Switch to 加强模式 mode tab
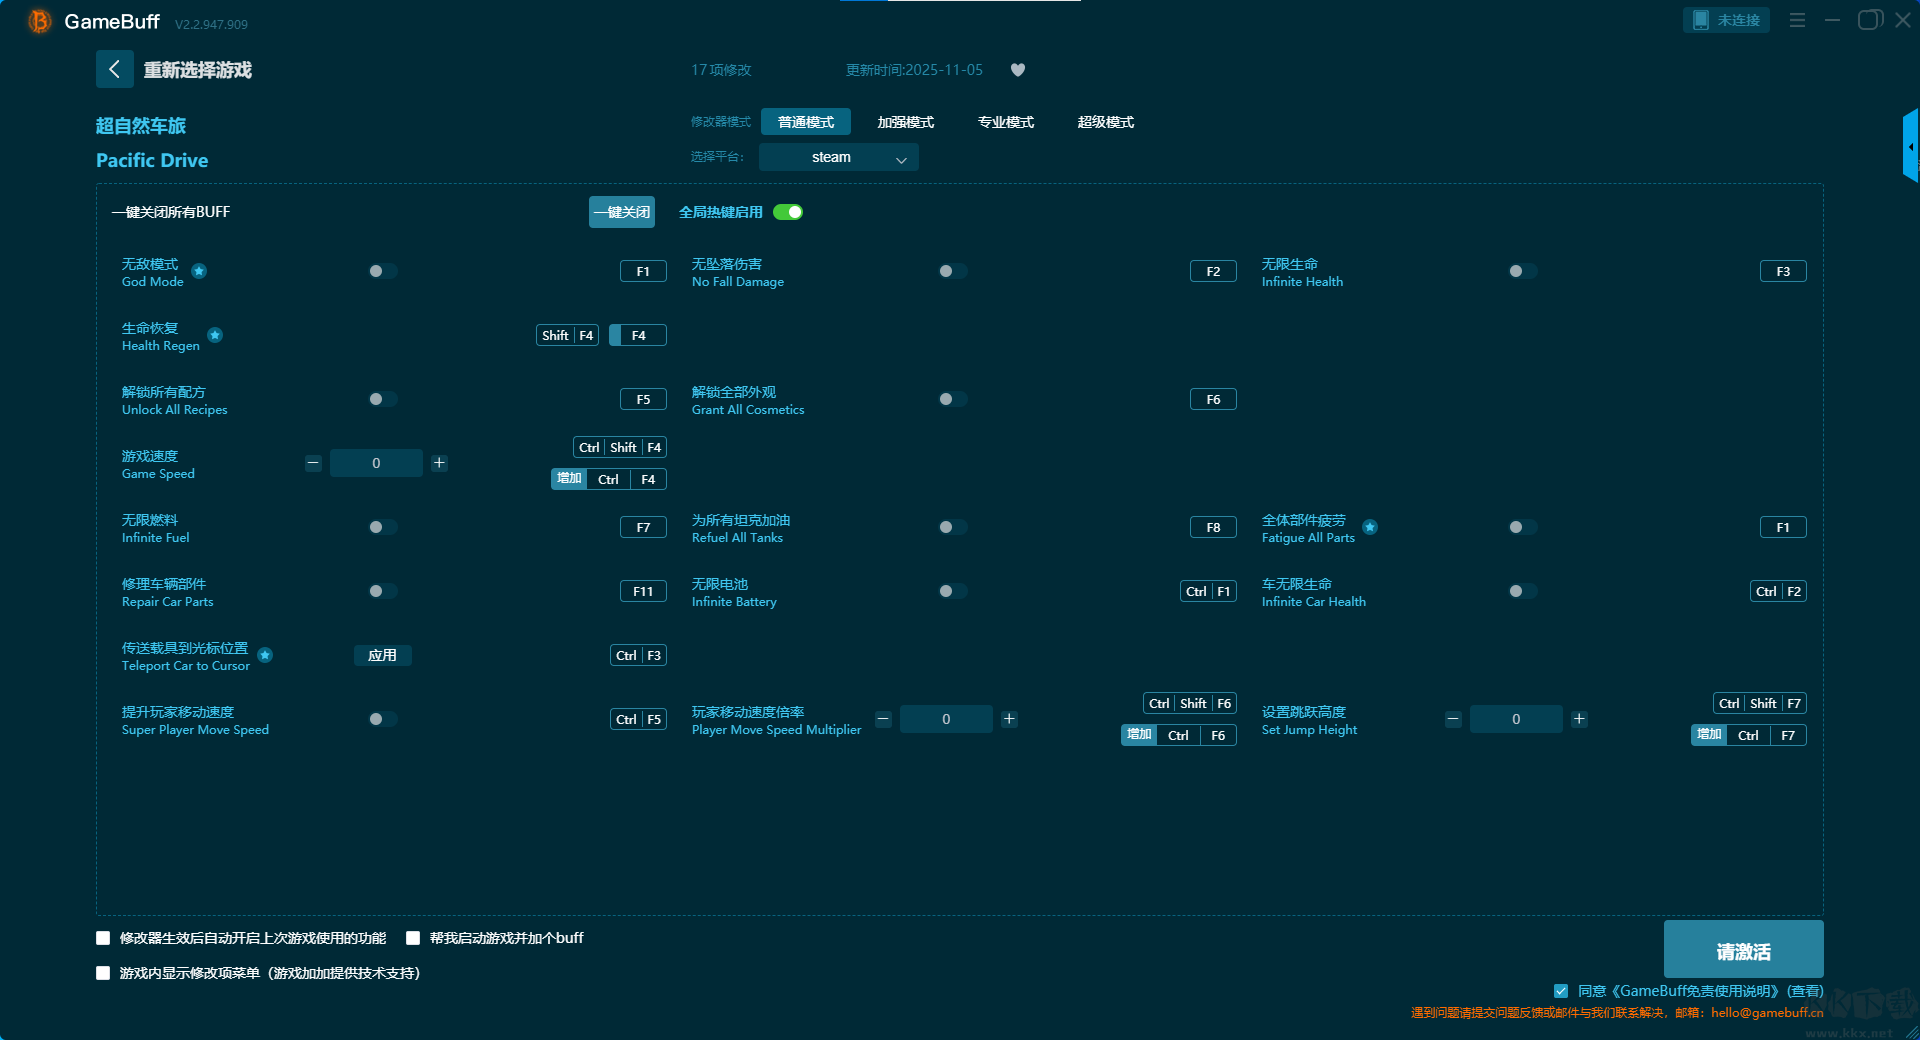Image resolution: width=1920 pixels, height=1040 pixels. 906,122
